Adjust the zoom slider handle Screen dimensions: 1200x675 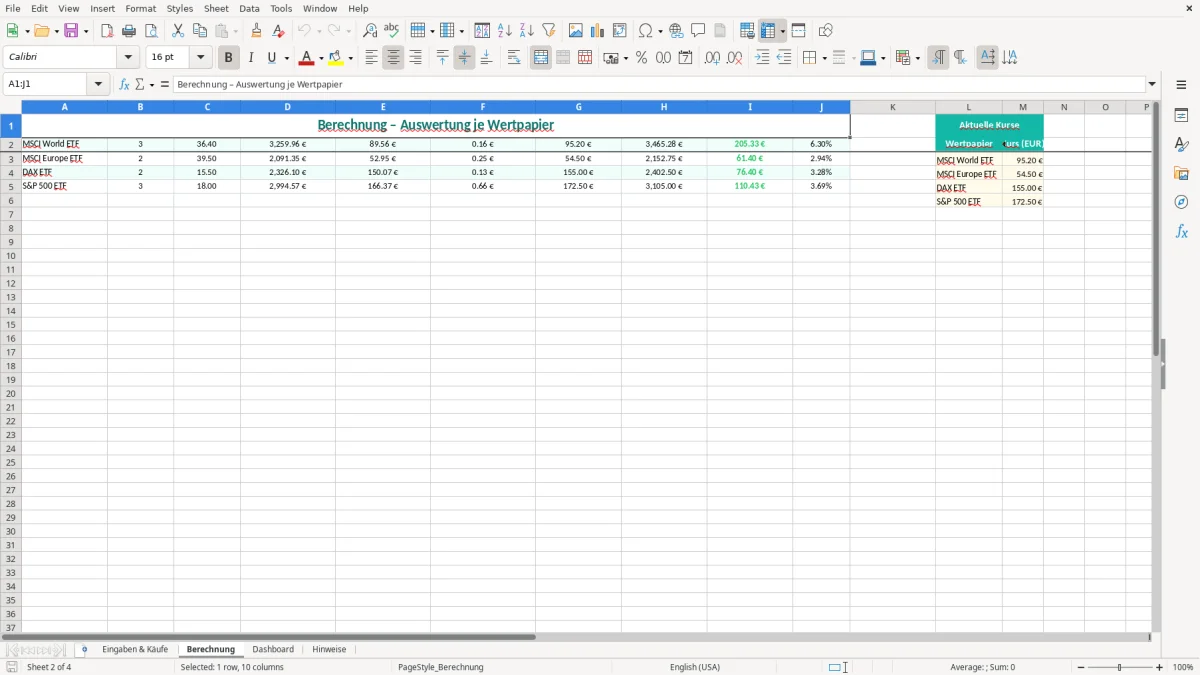click(x=1120, y=667)
